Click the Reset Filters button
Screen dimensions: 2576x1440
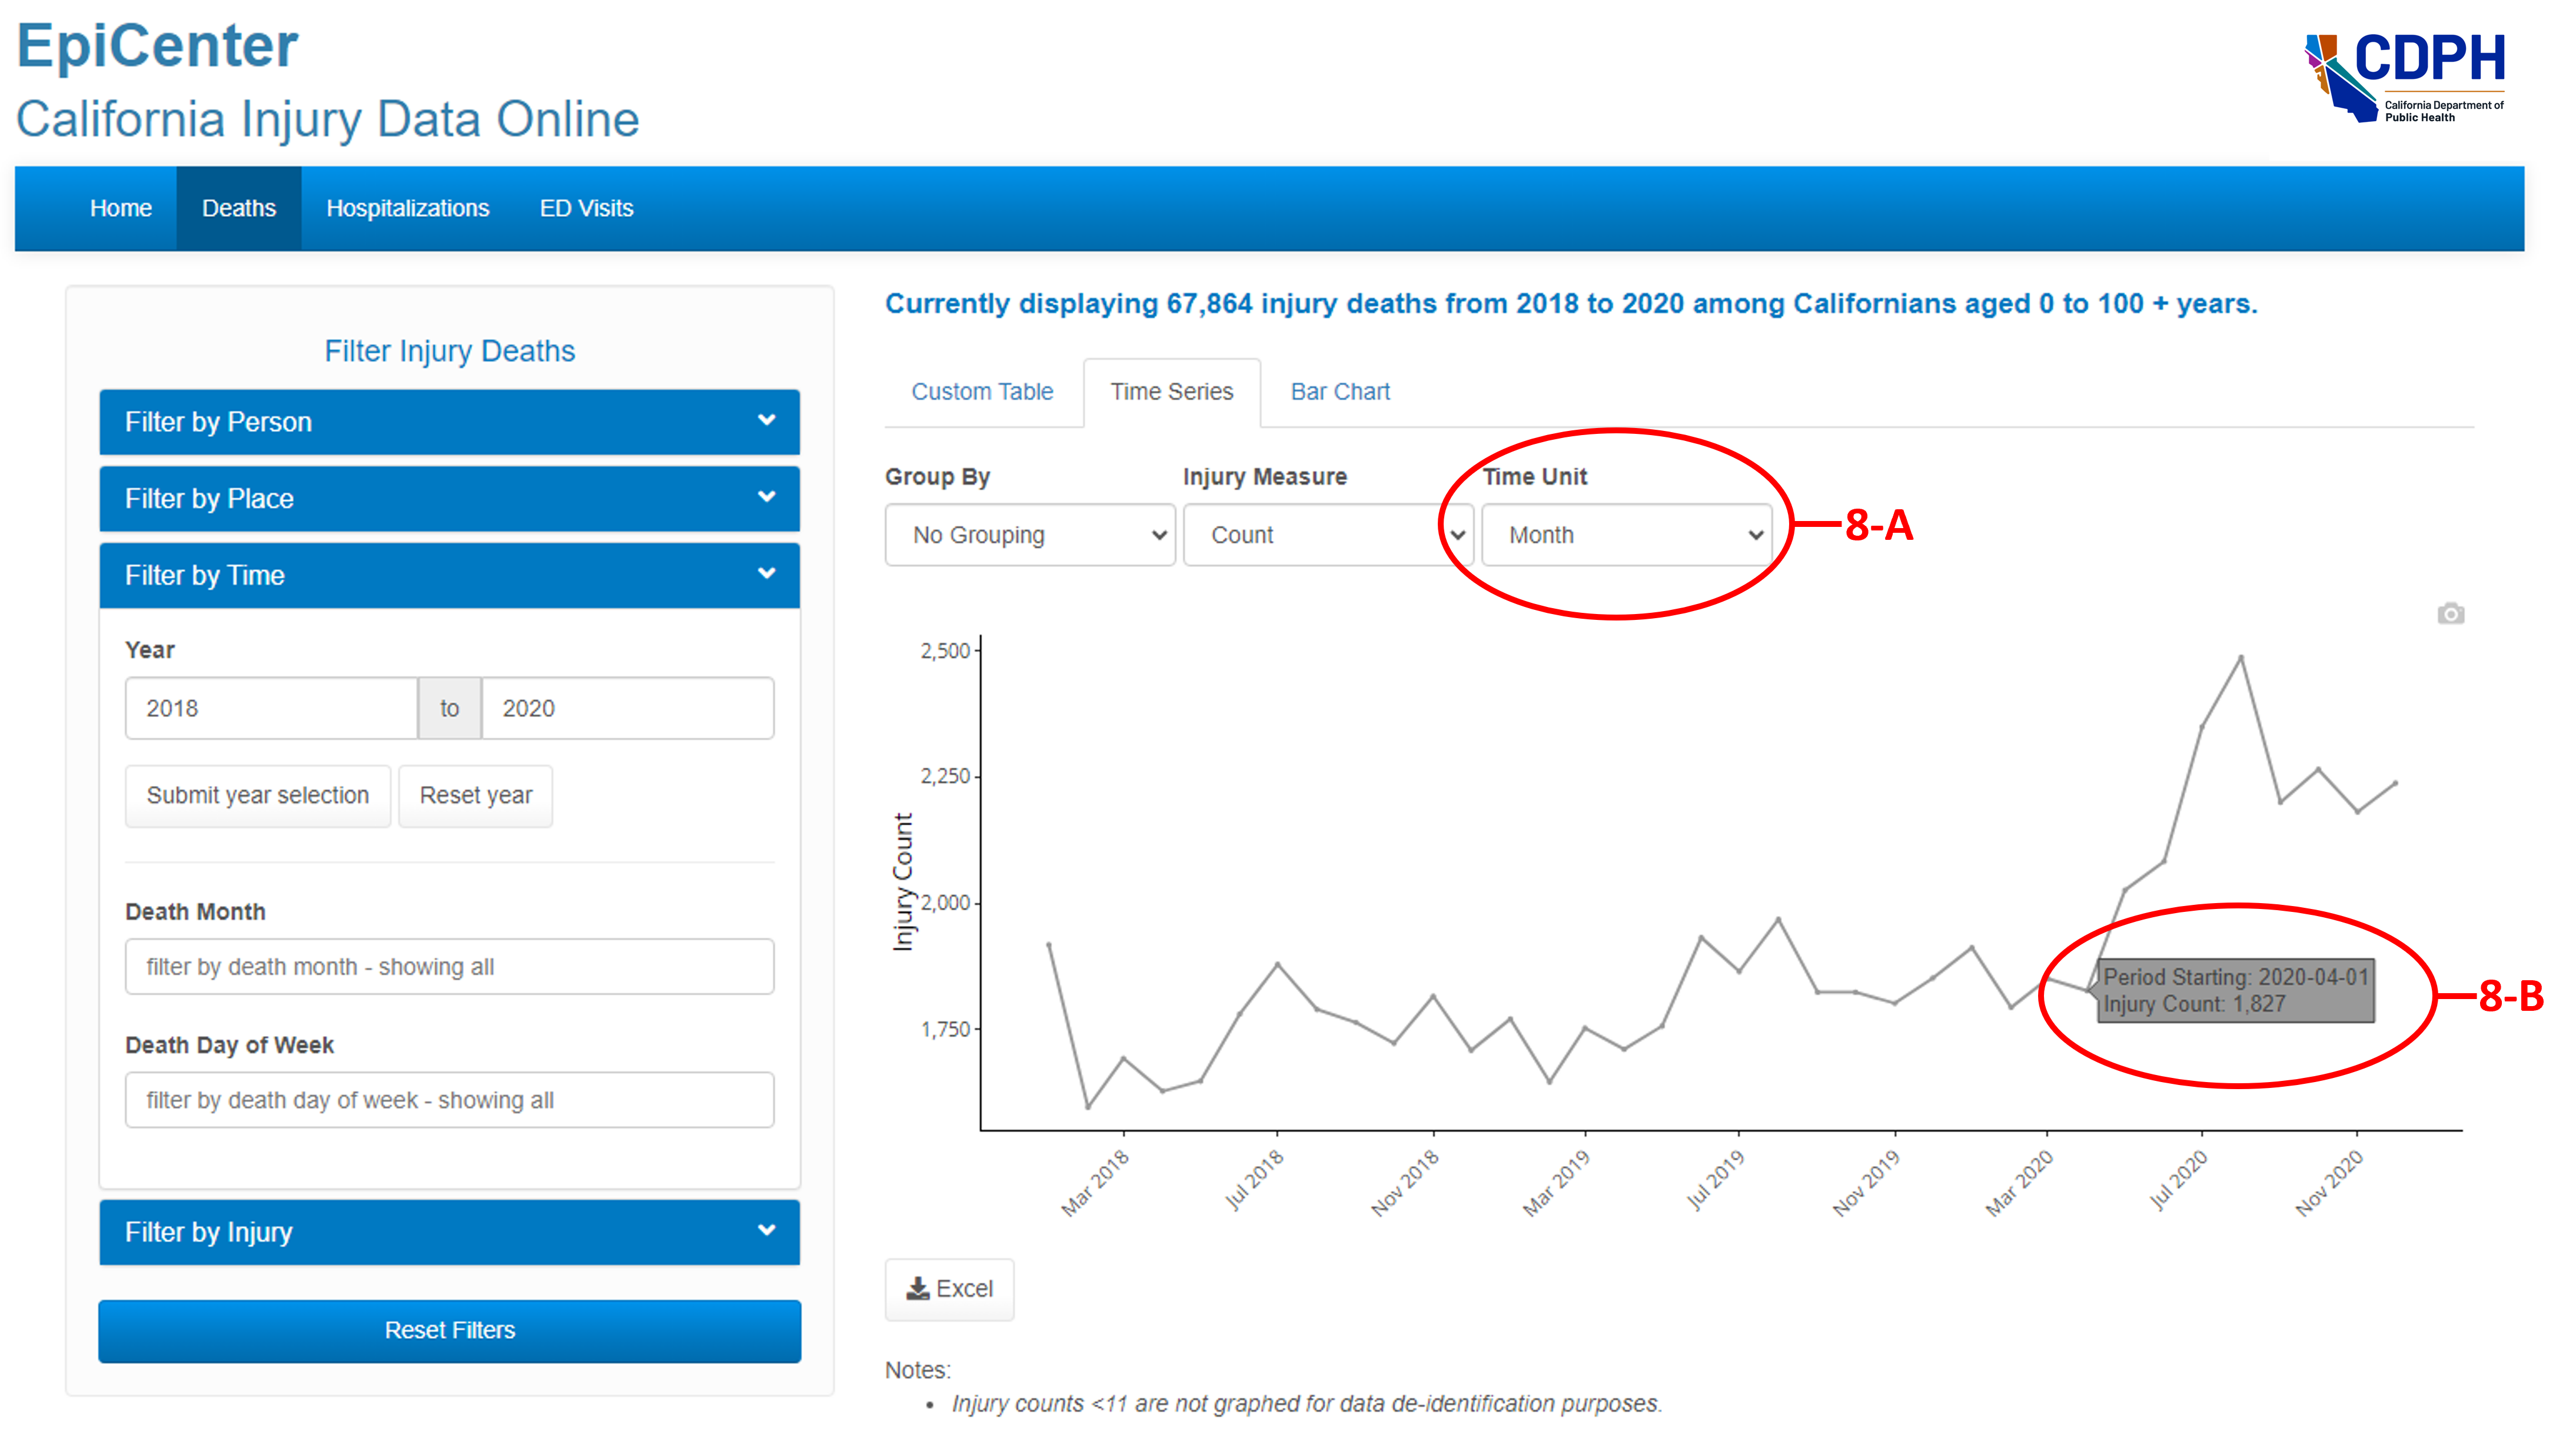coord(449,1330)
